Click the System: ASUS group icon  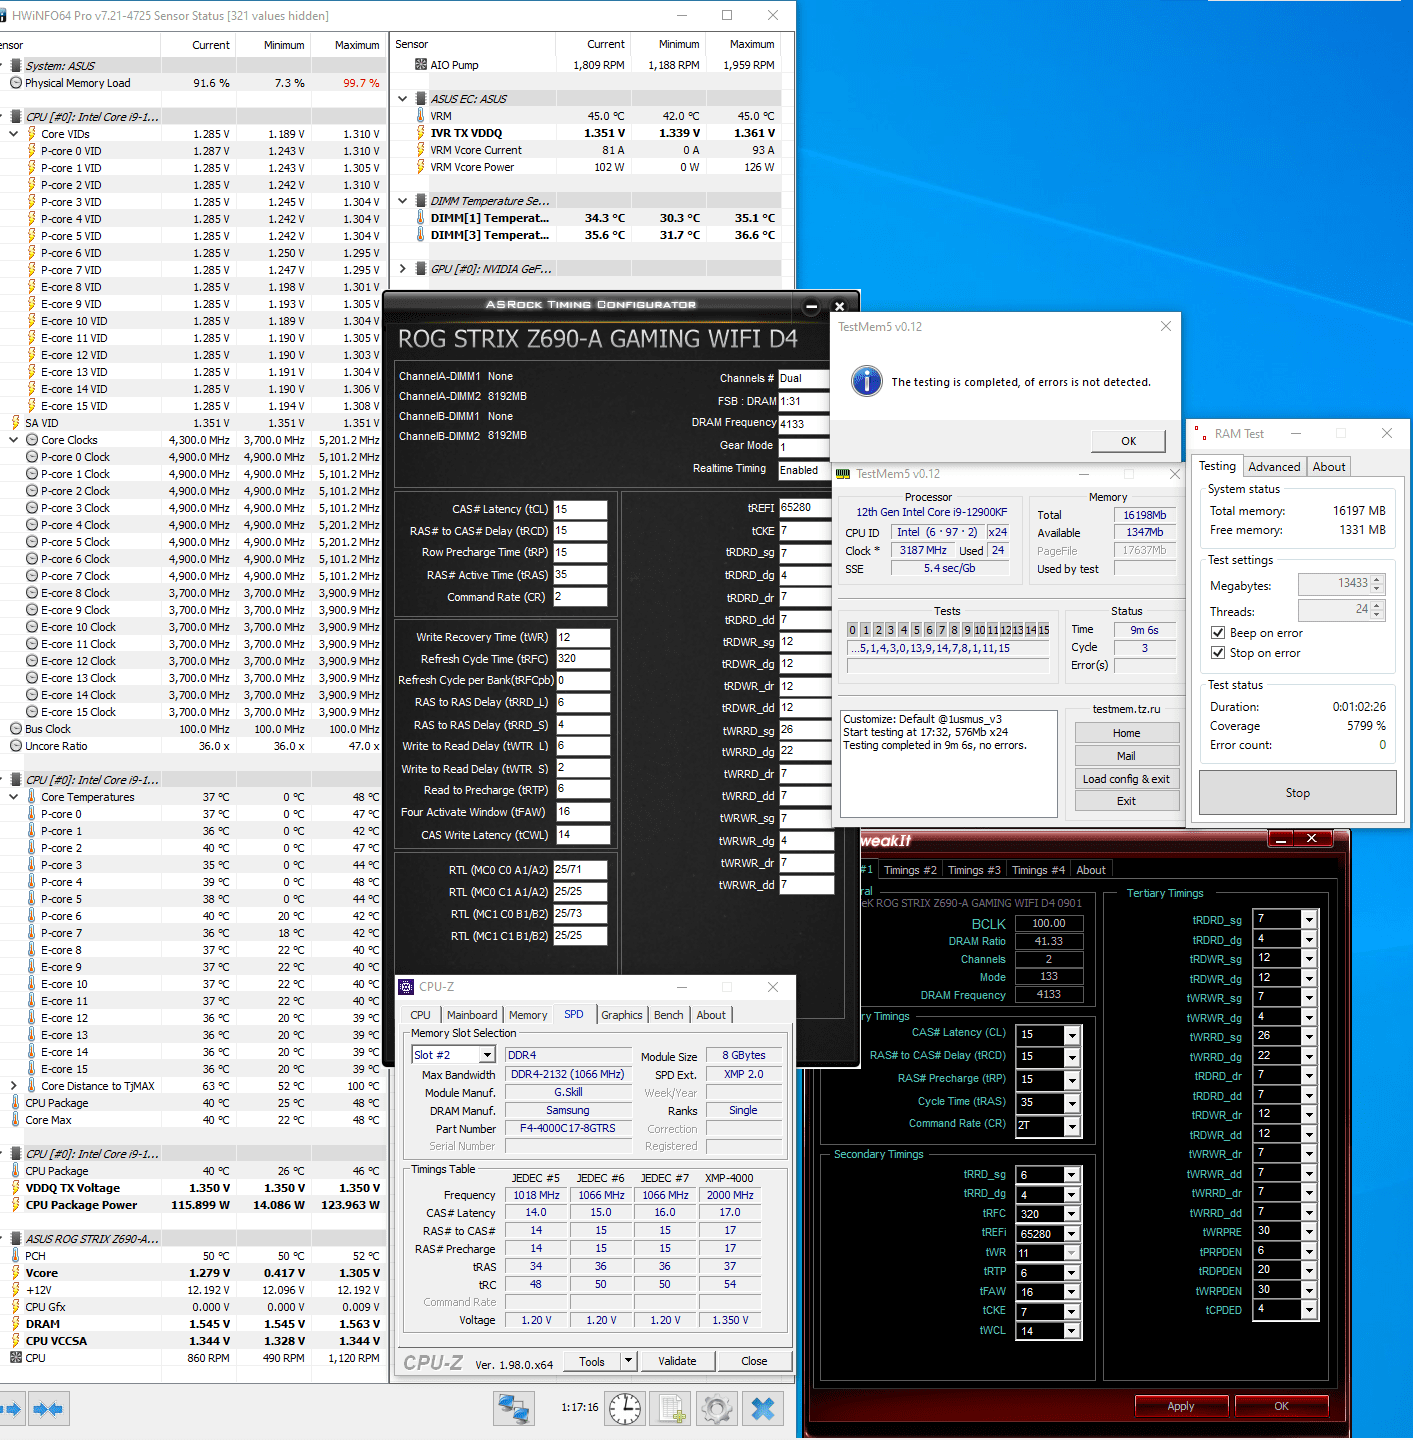point(16,66)
